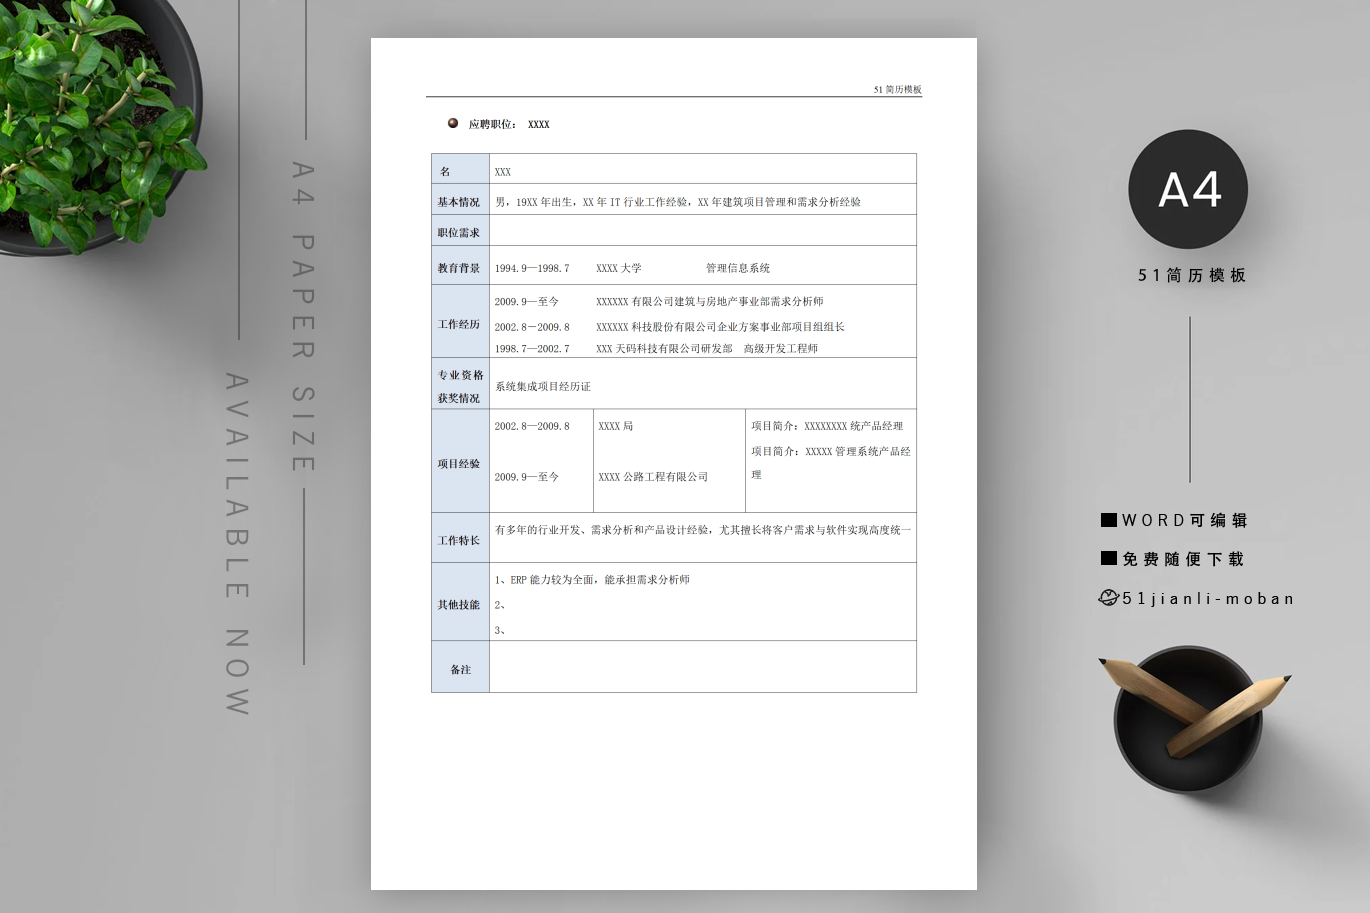Click the empty 备注 value cell

pyautogui.click(x=703, y=667)
